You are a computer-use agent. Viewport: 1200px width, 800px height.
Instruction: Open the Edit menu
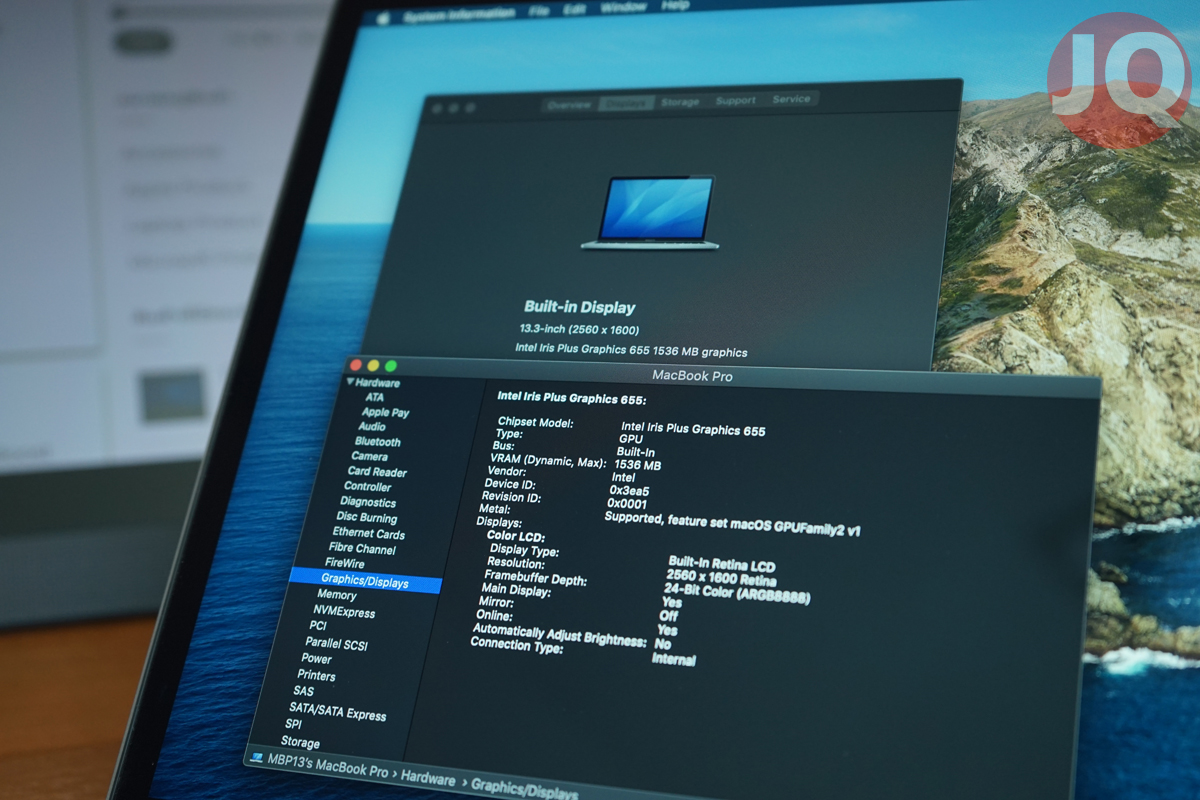pos(574,9)
